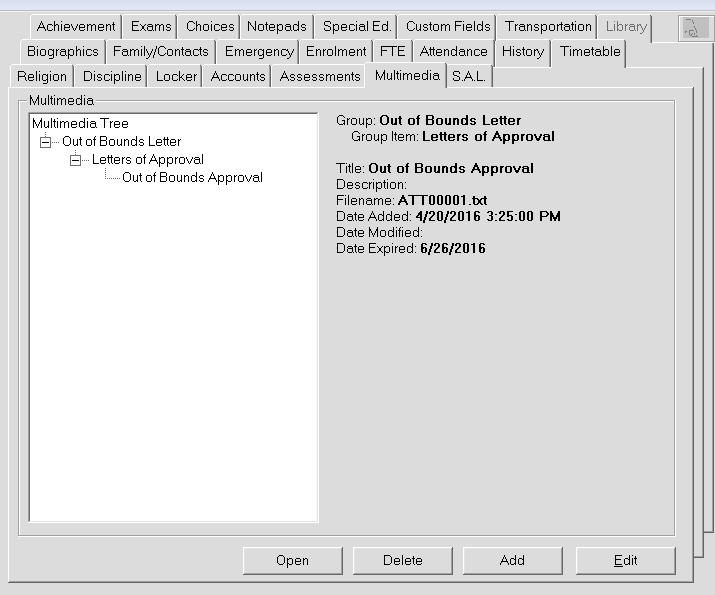Delete the selected multimedia item
This screenshot has height=595, width=715.
[402, 560]
